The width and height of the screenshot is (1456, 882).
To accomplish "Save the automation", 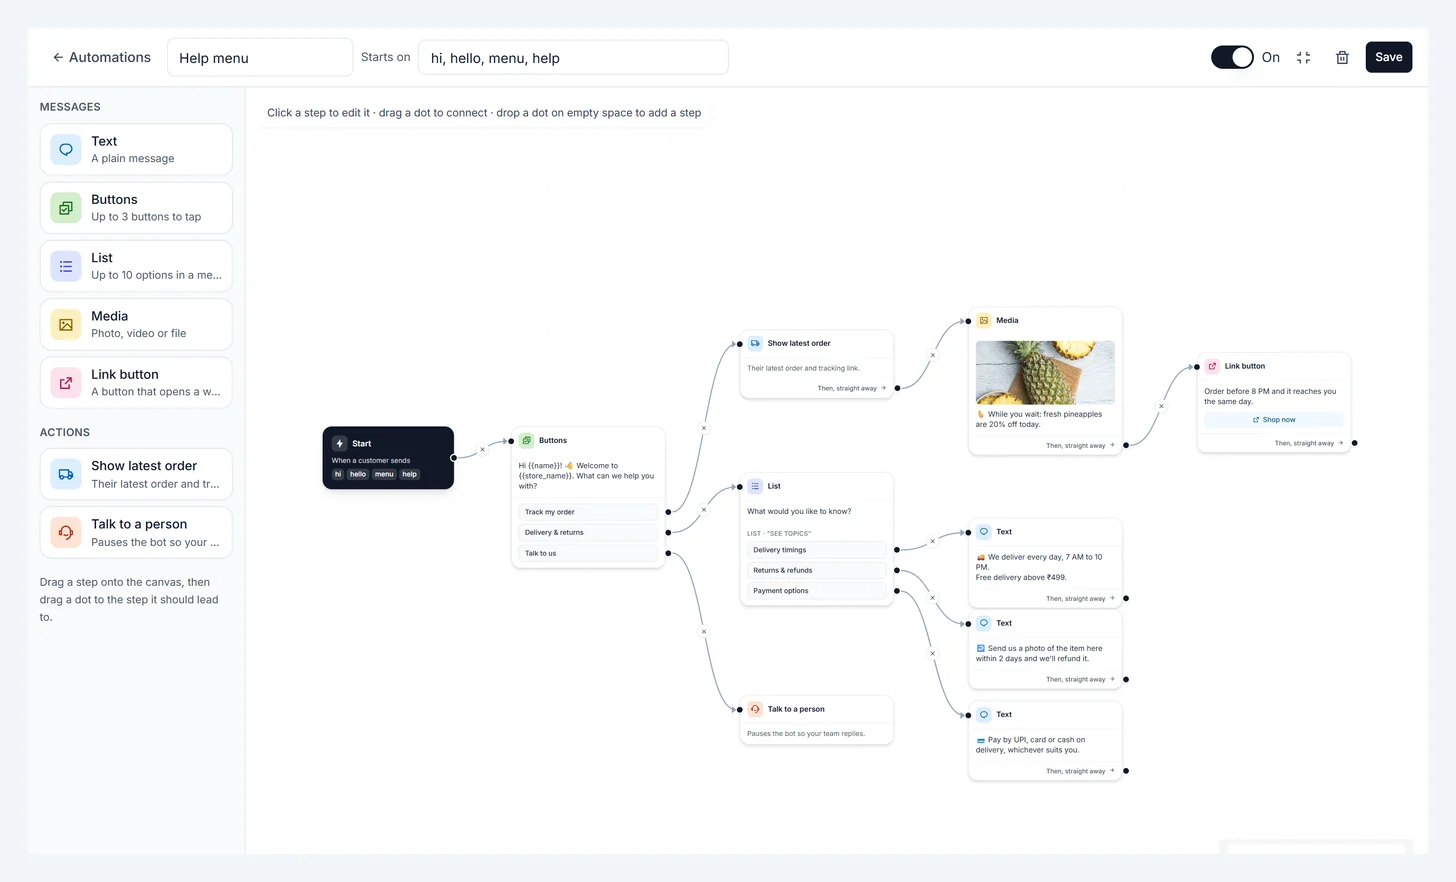I will (x=1389, y=57).
